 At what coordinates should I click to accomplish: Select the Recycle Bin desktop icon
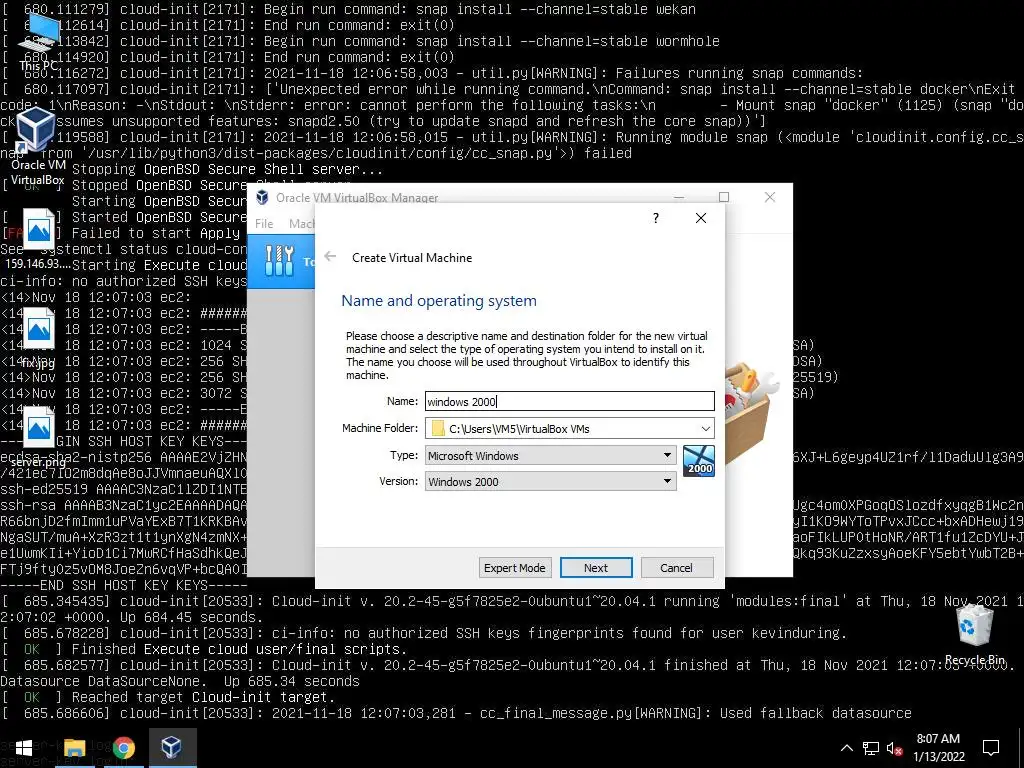[x=974, y=635]
